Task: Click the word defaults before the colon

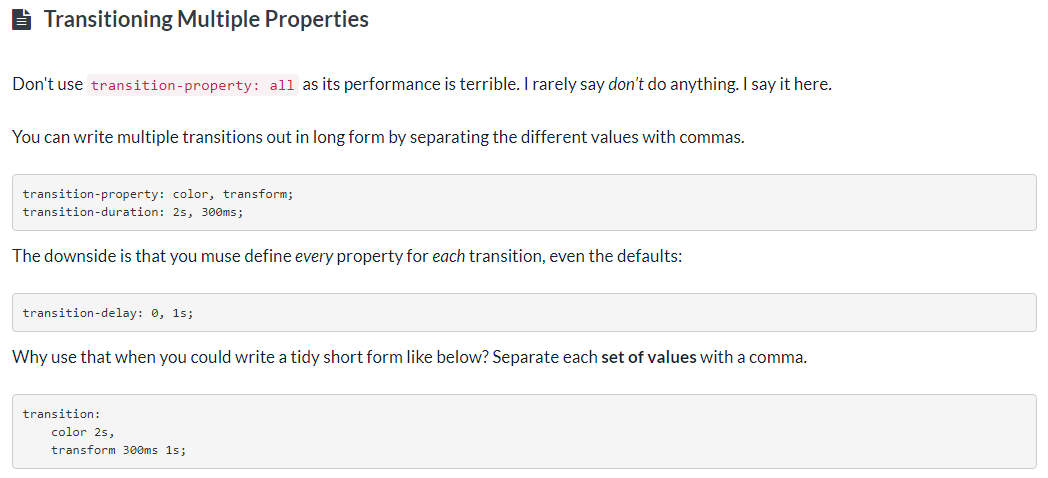Action: (647, 255)
